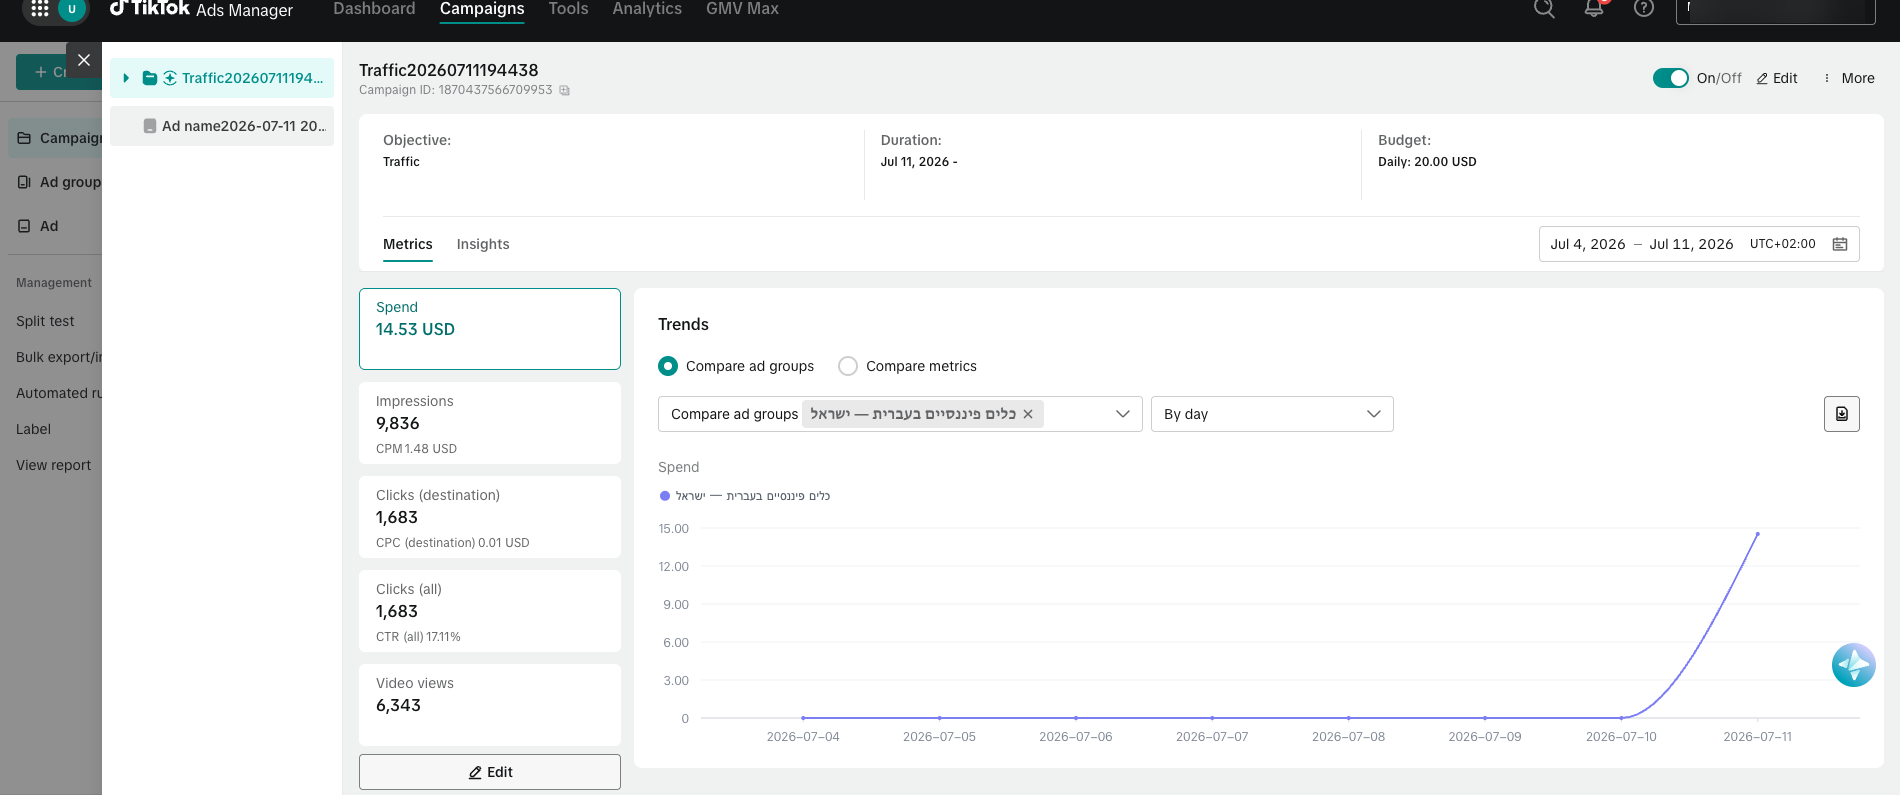Select Compare metrics radio button
This screenshot has width=1900, height=795.
pos(848,366)
